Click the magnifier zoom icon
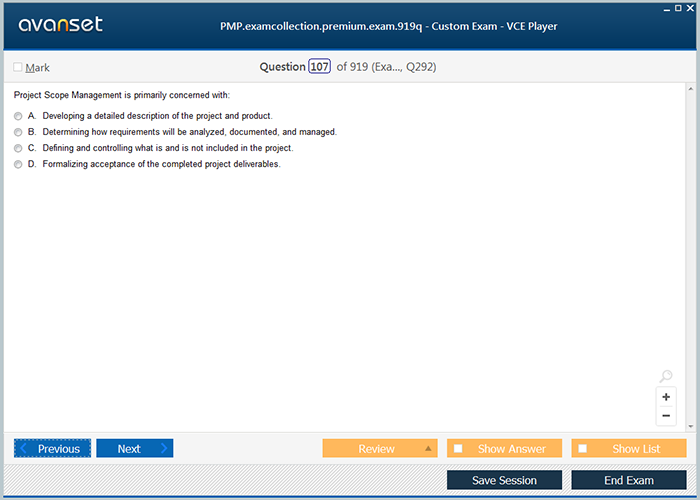The height and width of the screenshot is (500, 700). pos(666,376)
